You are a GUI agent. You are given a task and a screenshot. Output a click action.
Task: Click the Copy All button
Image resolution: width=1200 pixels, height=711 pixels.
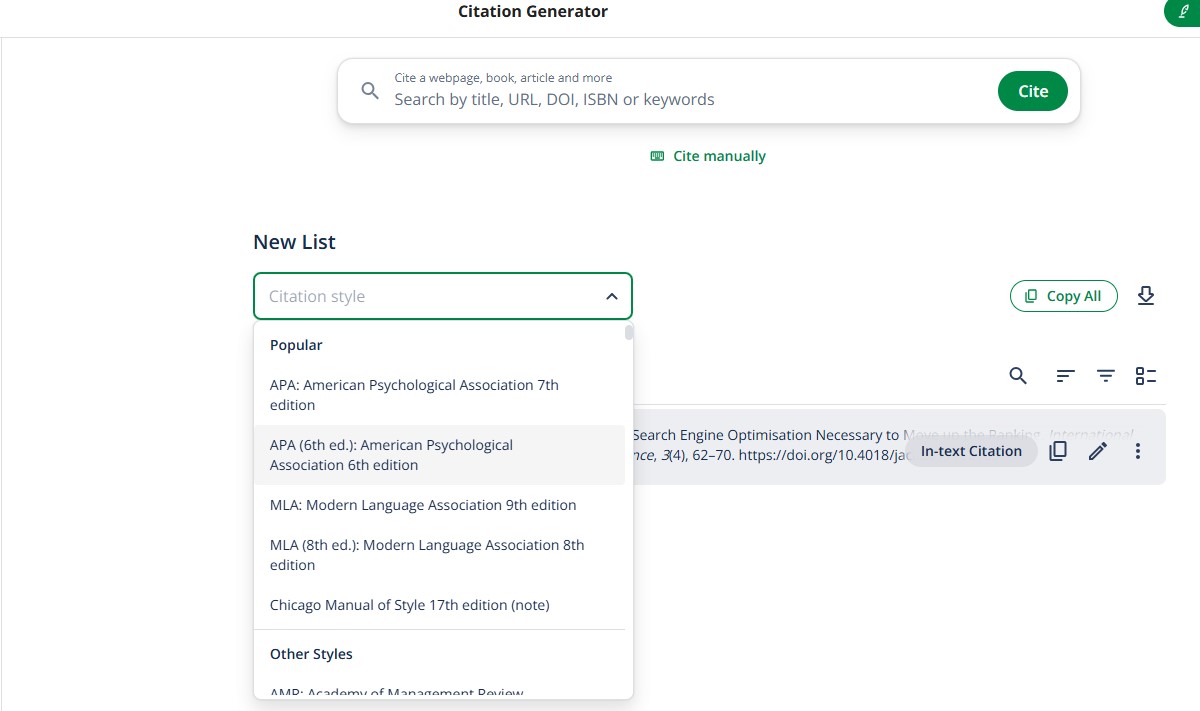click(x=1064, y=296)
